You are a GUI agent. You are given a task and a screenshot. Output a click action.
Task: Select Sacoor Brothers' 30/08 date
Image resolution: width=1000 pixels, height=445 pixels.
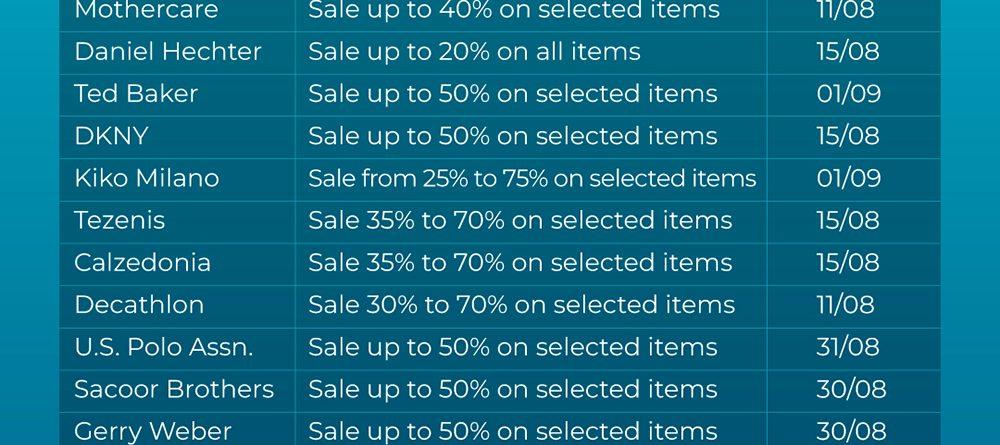tap(851, 389)
